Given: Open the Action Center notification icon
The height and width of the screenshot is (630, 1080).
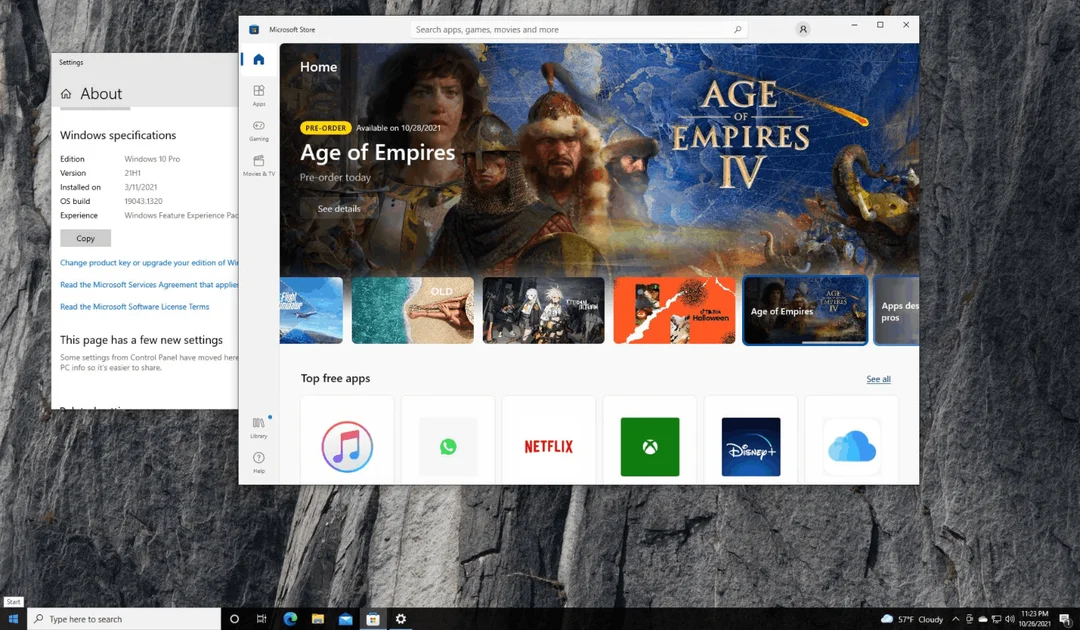Looking at the screenshot, I should pos(1066,620).
